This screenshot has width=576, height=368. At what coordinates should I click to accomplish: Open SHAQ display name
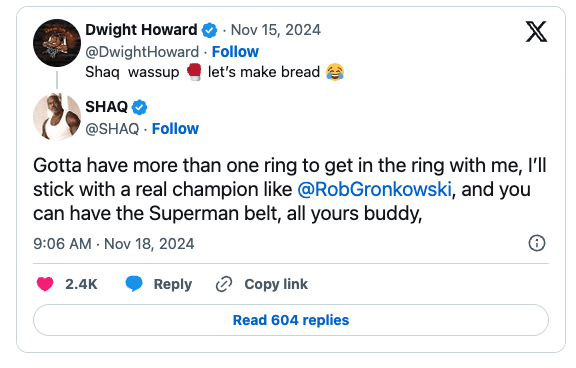click(x=107, y=107)
